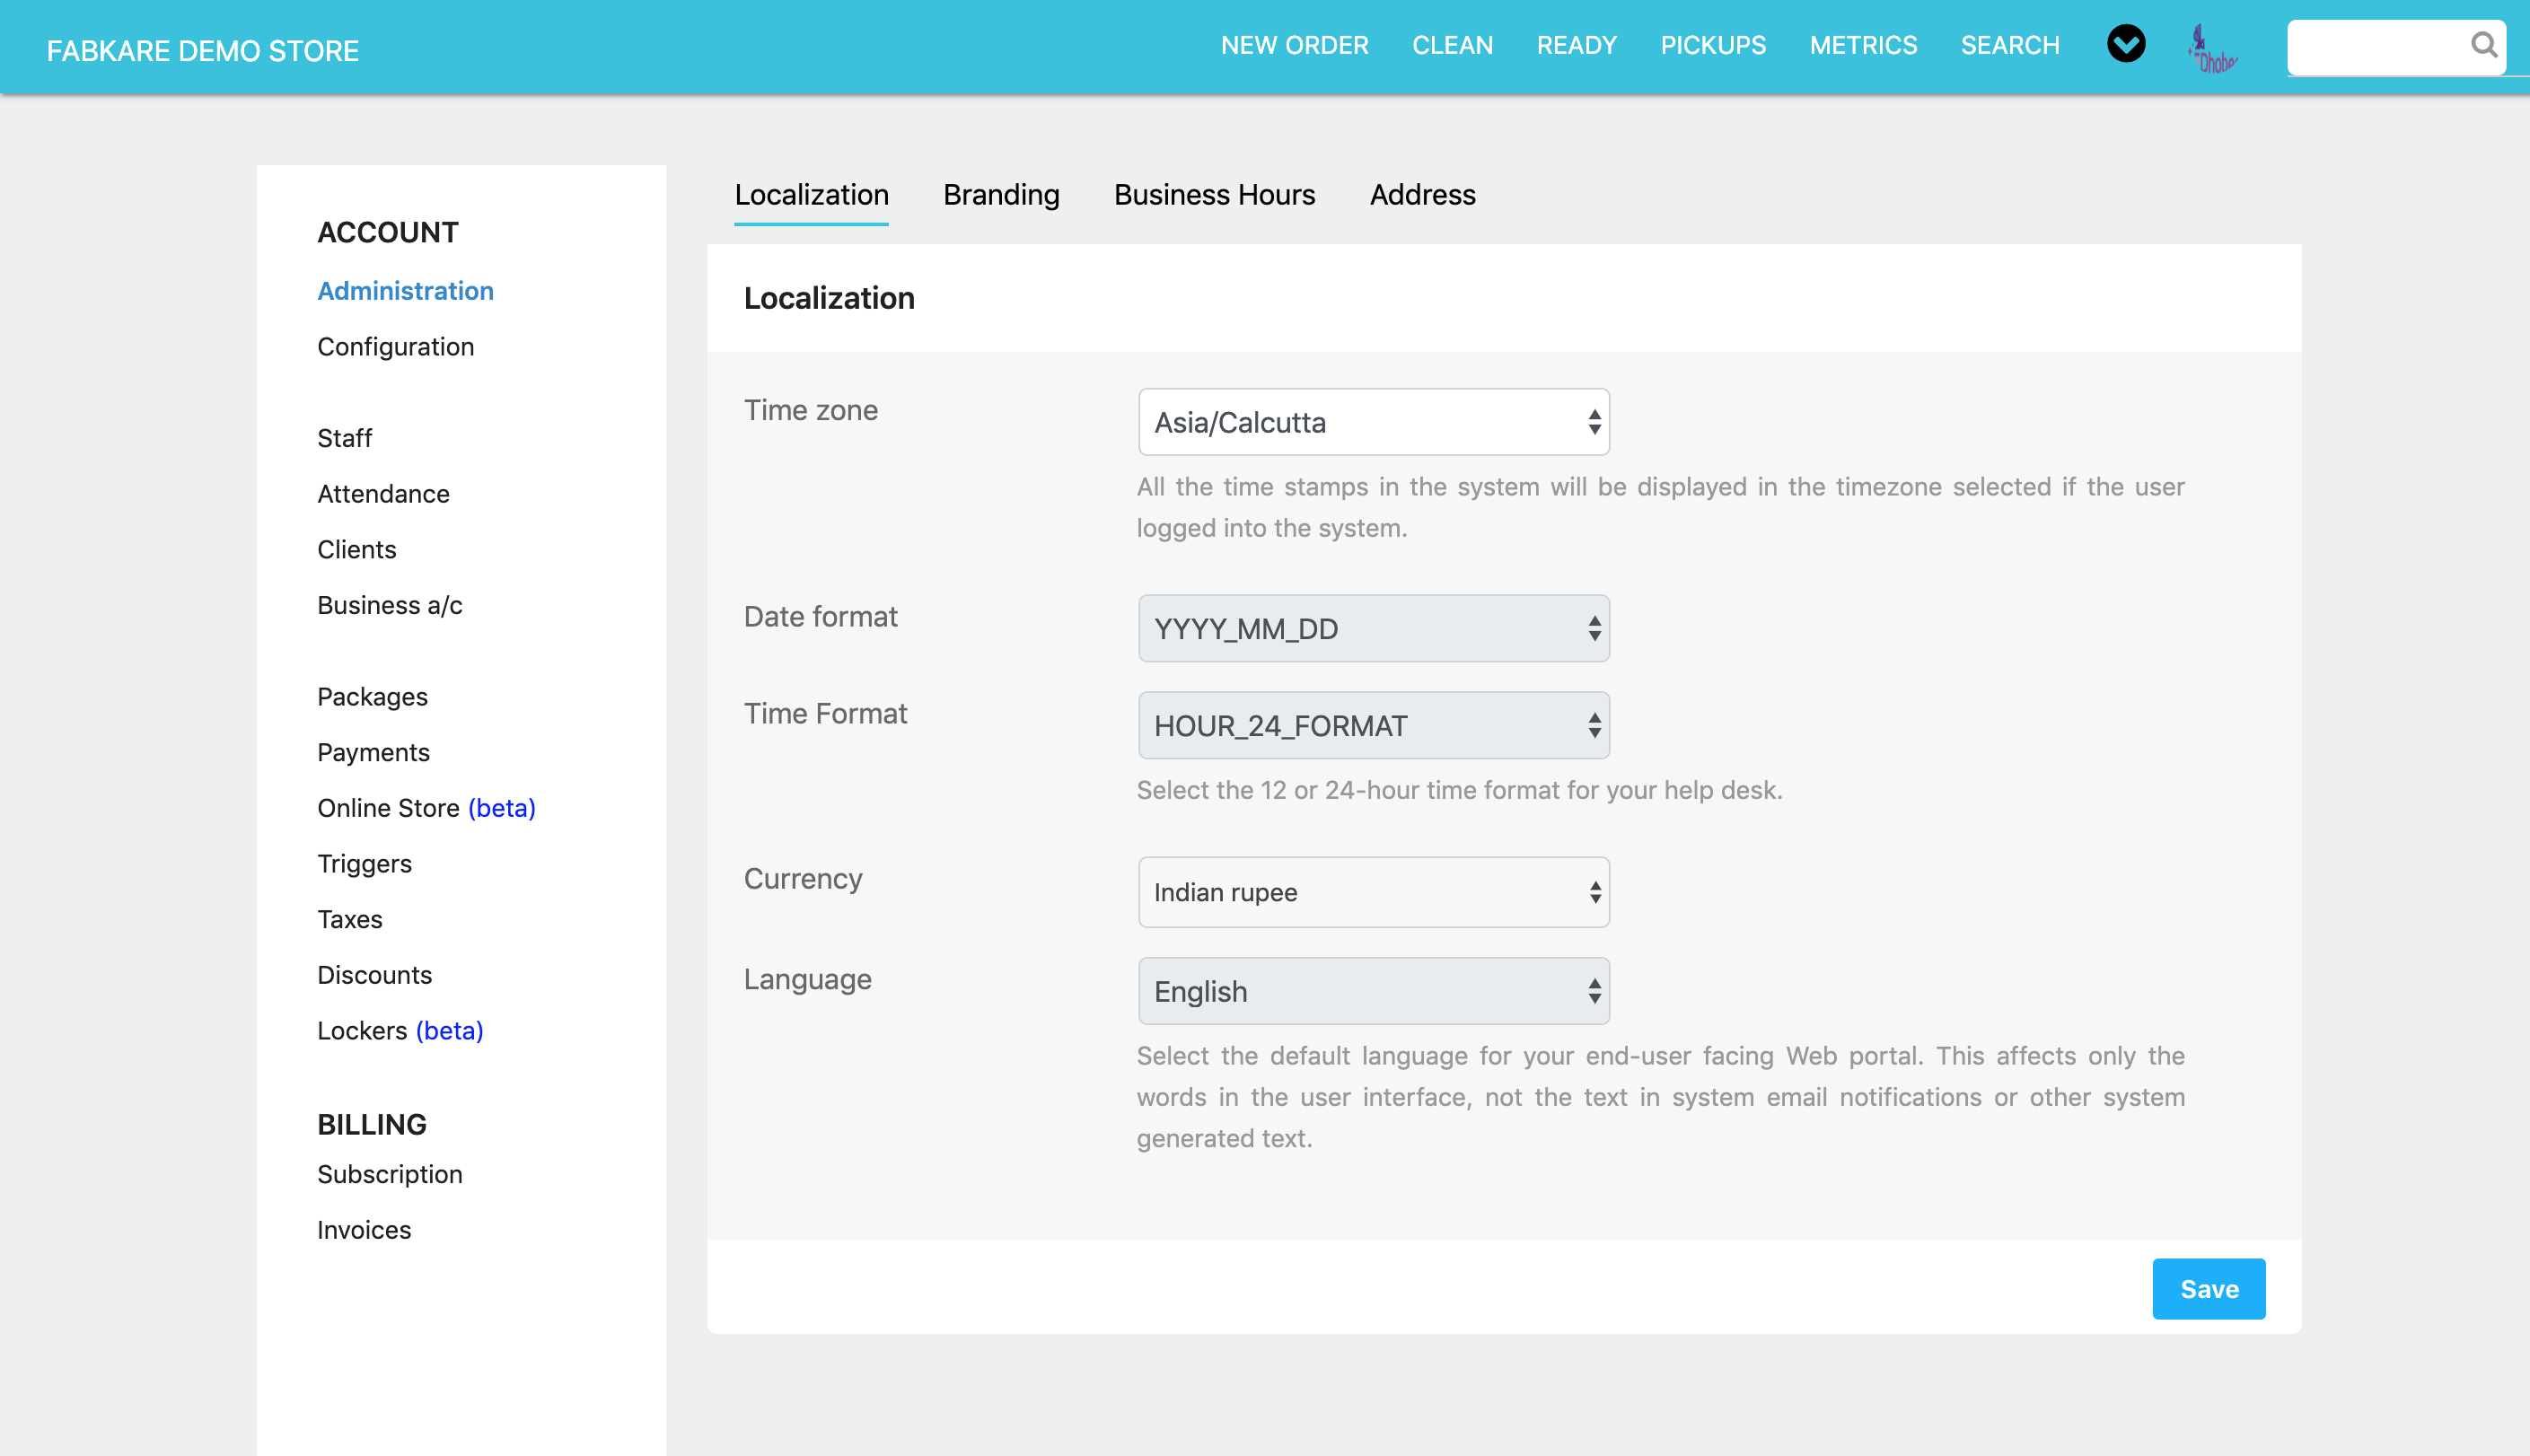This screenshot has width=2530, height=1456.
Task: Expand the Time Format selector
Action: pyautogui.click(x=1373, y=726)
